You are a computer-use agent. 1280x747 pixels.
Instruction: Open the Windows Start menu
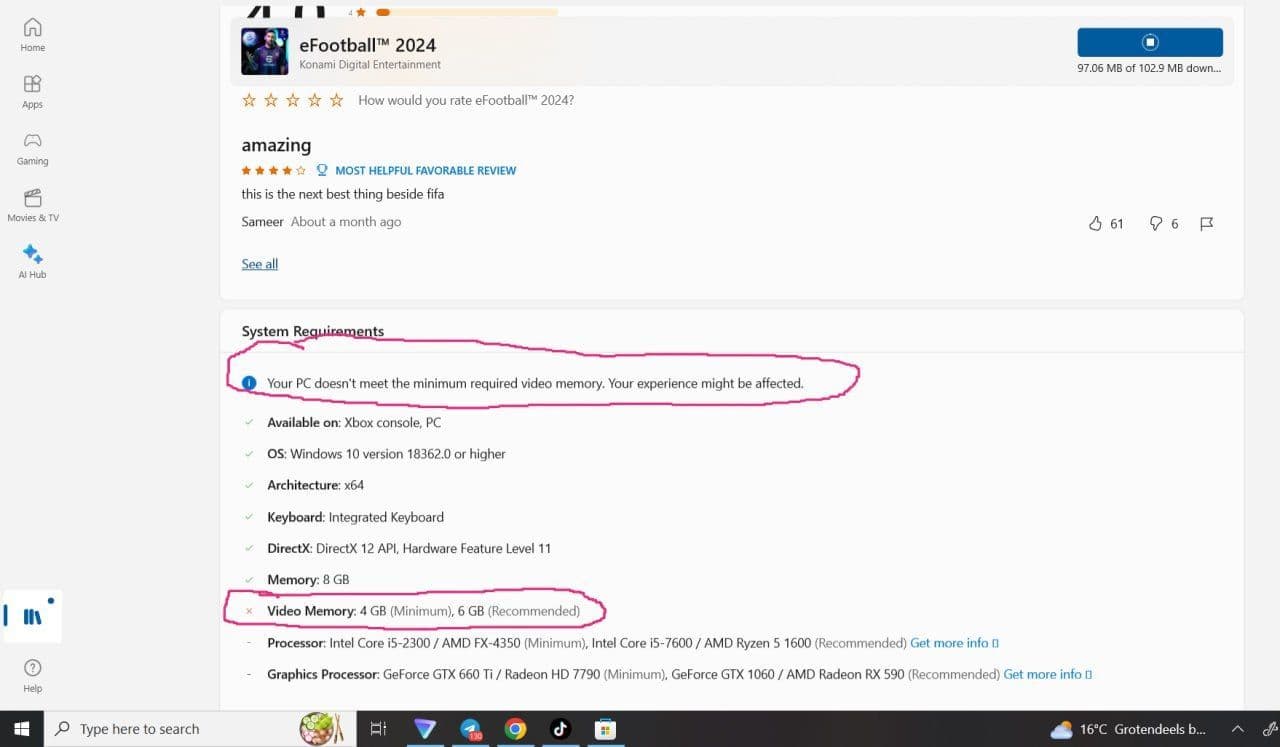coord(22,729)
